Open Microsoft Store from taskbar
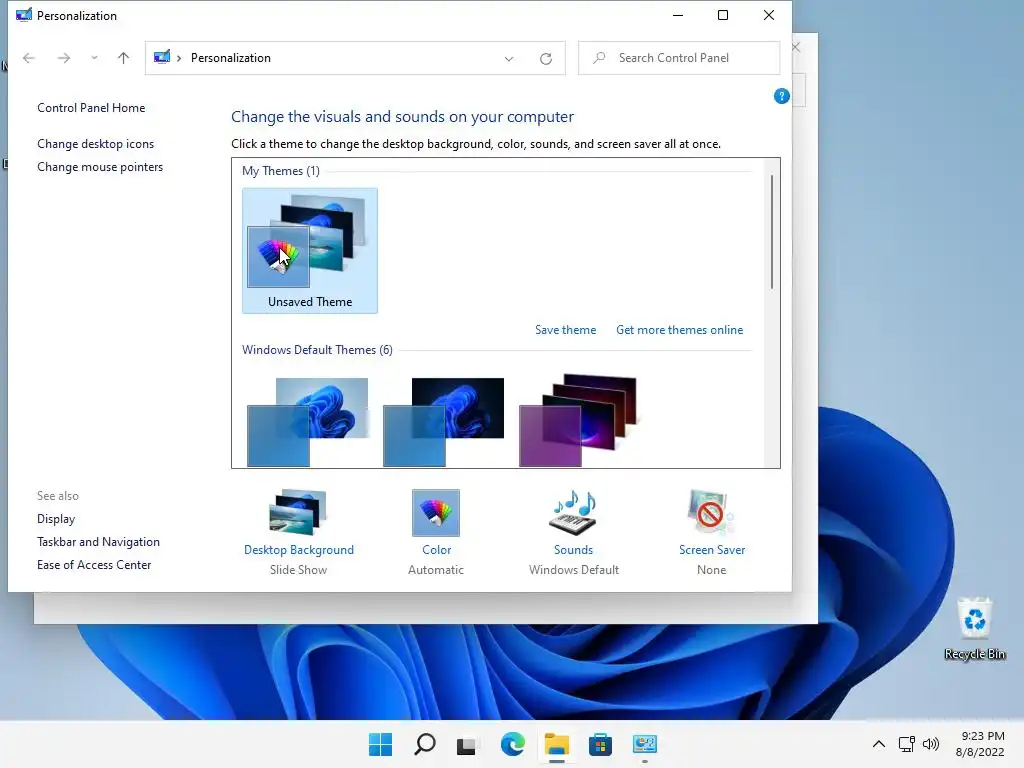The width and height of the screenshot is (1024, 768). coord(600,744)
